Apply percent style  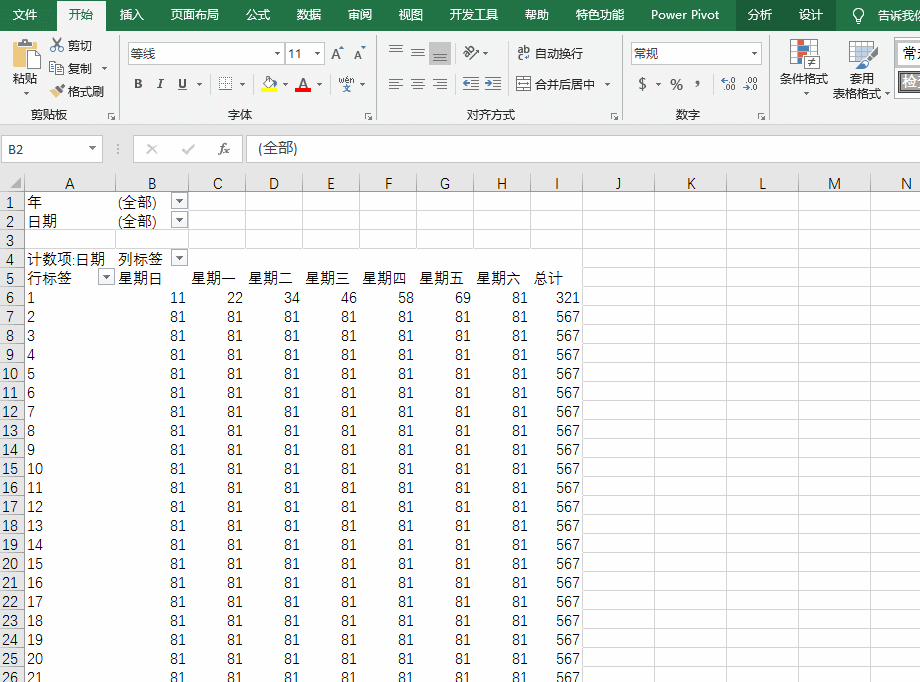click(677, 84)
